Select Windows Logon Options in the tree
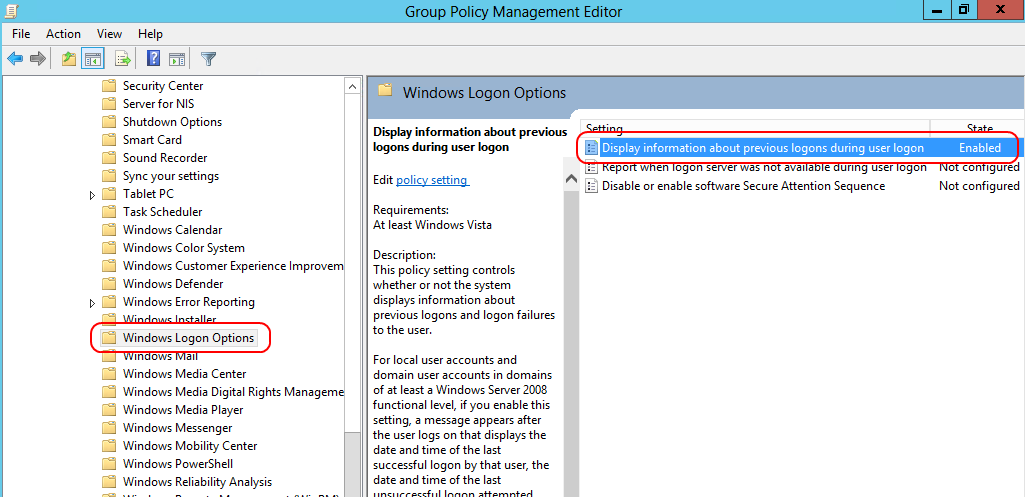 click(188, 338)
